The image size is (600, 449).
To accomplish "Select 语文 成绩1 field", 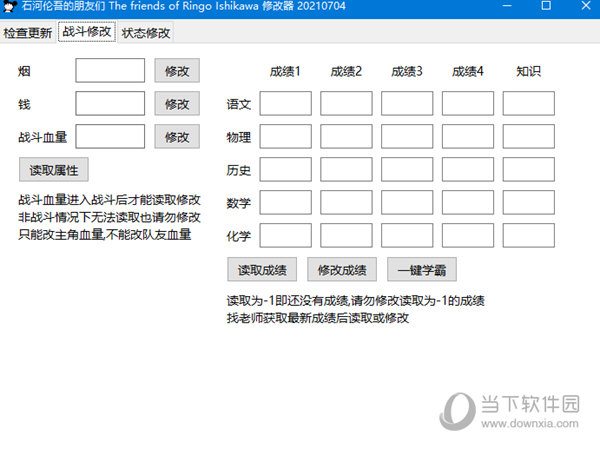I will tap(285, 103).
